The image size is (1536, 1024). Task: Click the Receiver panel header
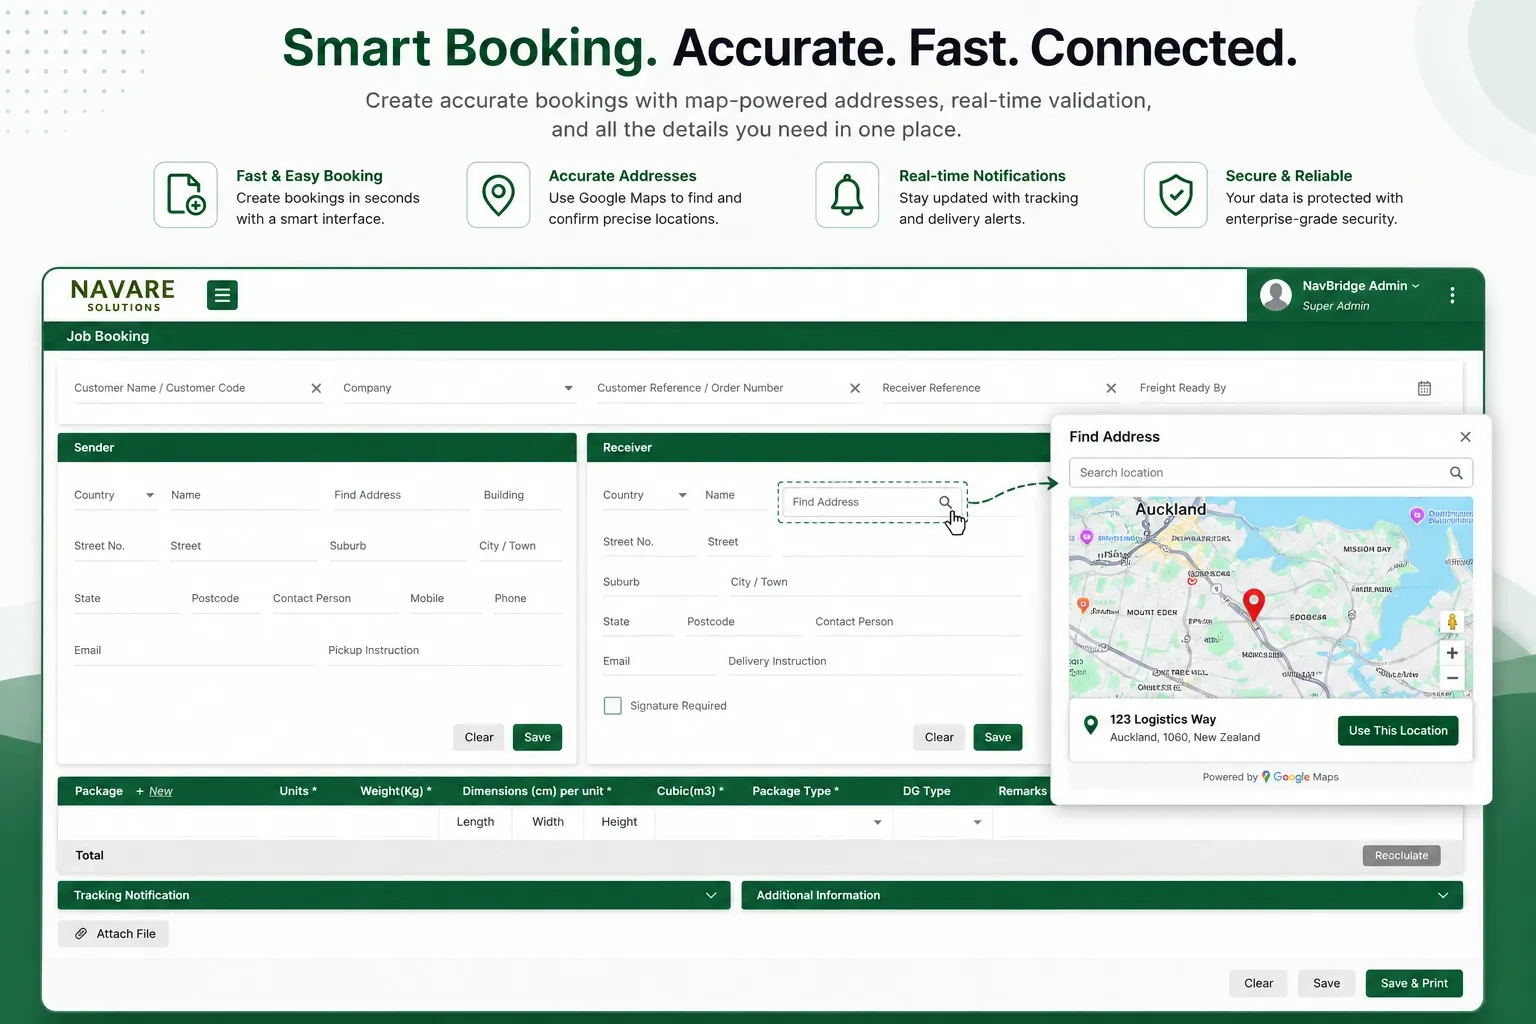coord(818,447)
